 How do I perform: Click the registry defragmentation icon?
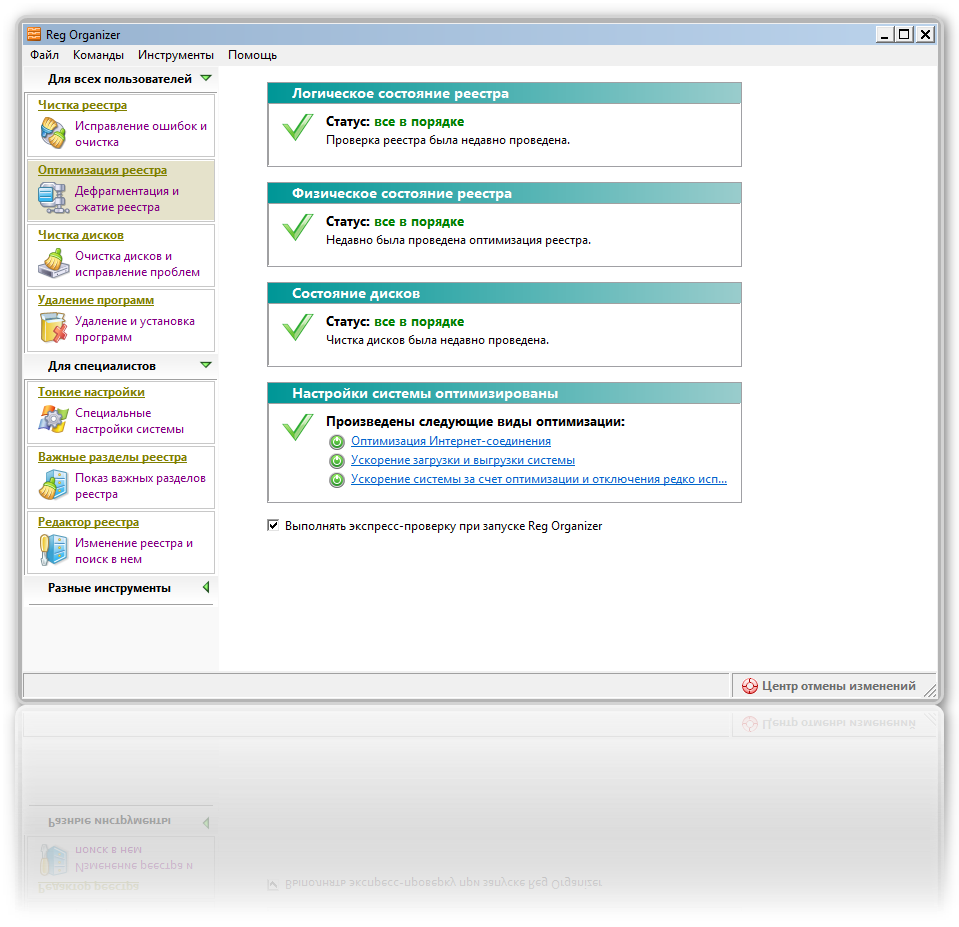pyautogui.click(x=53, y=198)
